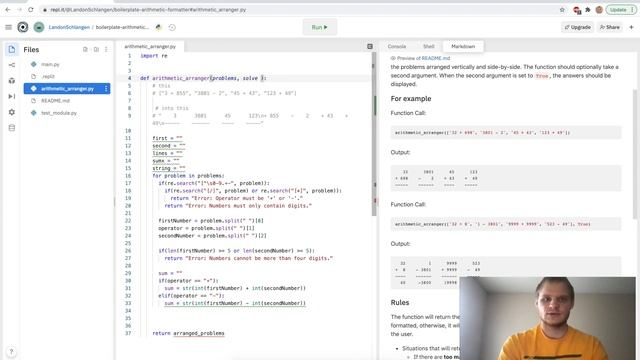Open the .replit file

tap(48, 76)
